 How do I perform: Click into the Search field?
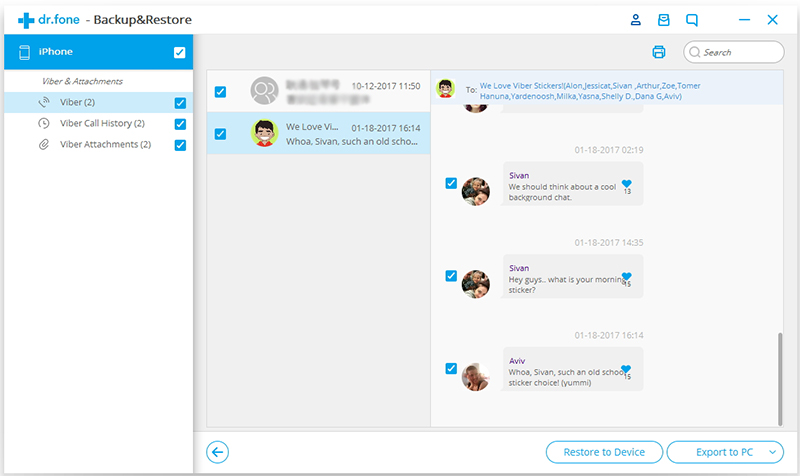pyautogui.click(x=734, y=52)
